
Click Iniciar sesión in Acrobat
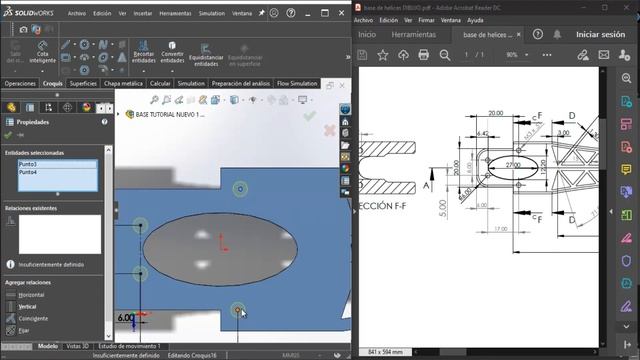(600, 35)
